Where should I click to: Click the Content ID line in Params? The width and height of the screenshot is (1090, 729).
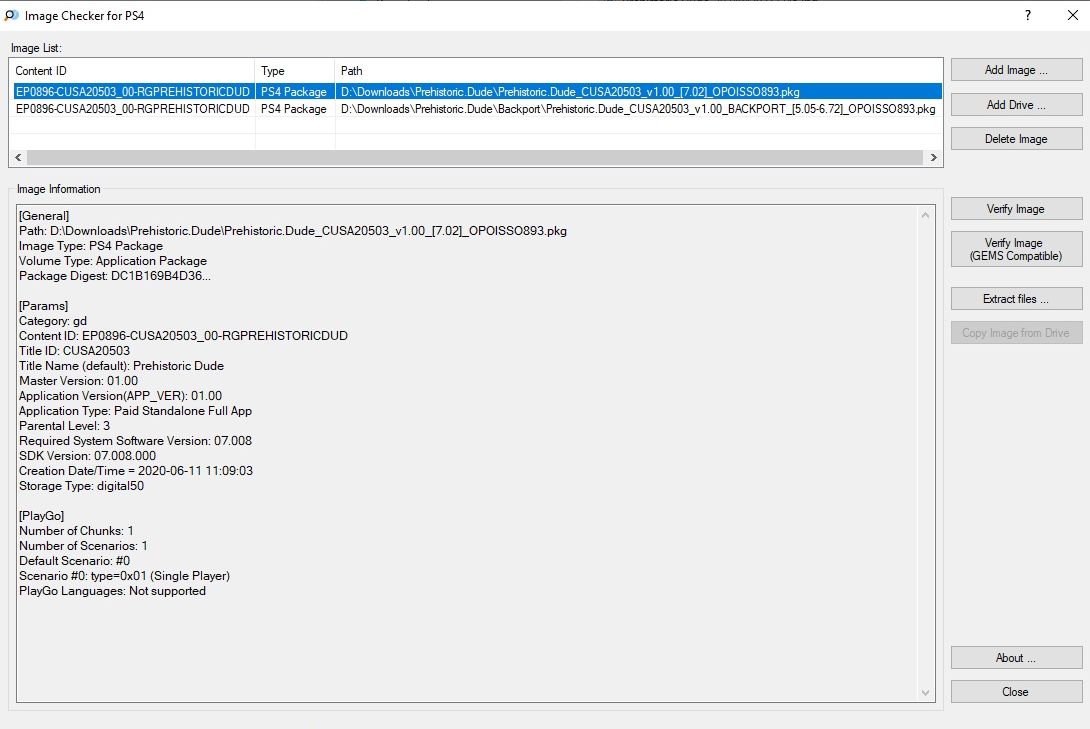coord(184,336)
